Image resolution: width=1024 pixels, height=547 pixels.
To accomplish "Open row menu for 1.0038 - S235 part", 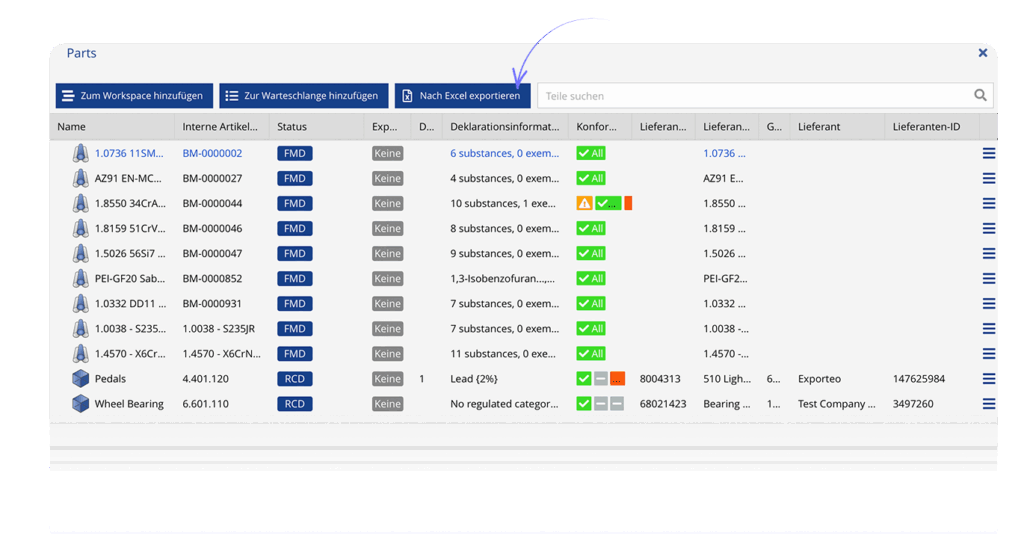I will 989,329.
